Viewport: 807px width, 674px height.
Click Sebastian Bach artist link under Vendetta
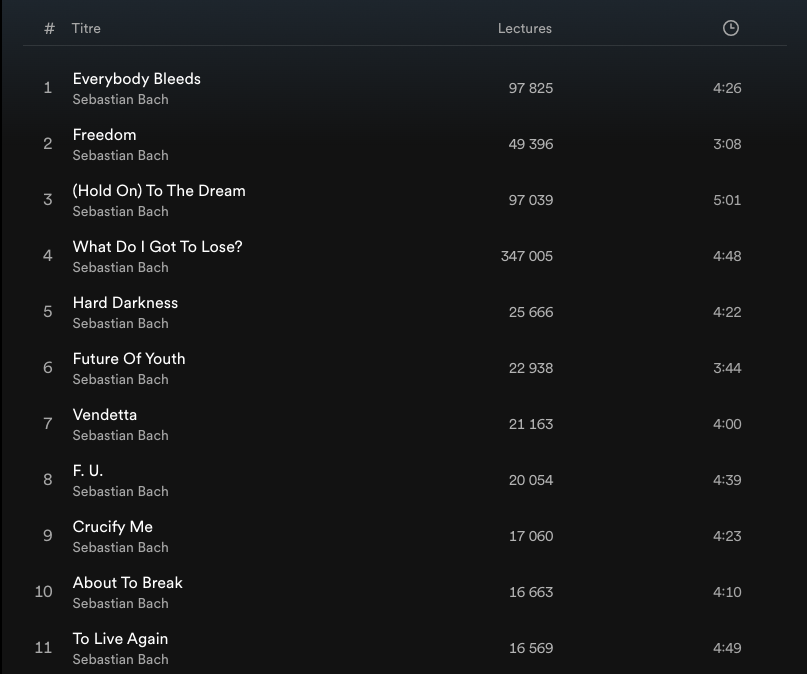tap(120, 436)
